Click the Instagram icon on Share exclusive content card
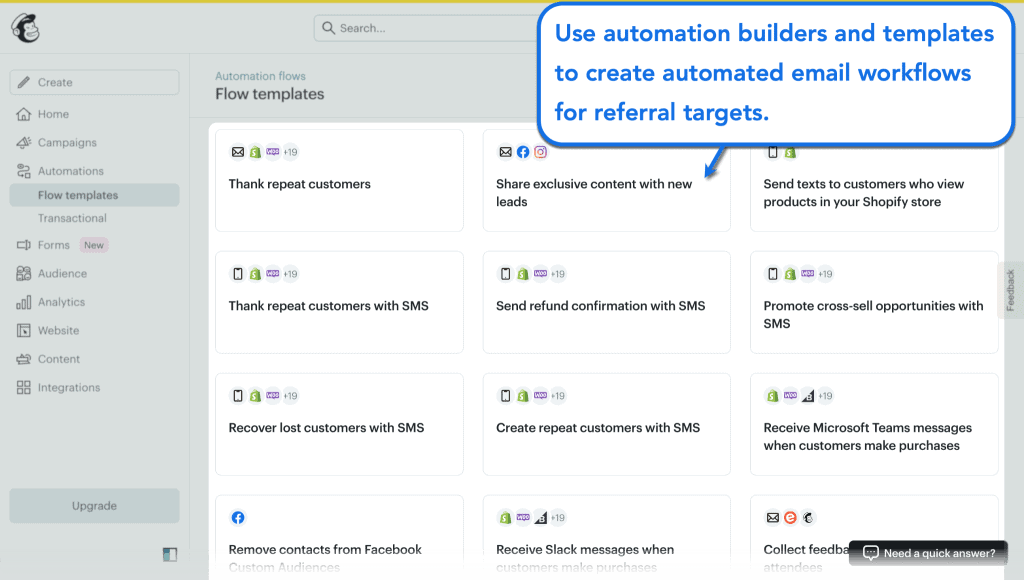The image size is (1024, 580). 540,151
